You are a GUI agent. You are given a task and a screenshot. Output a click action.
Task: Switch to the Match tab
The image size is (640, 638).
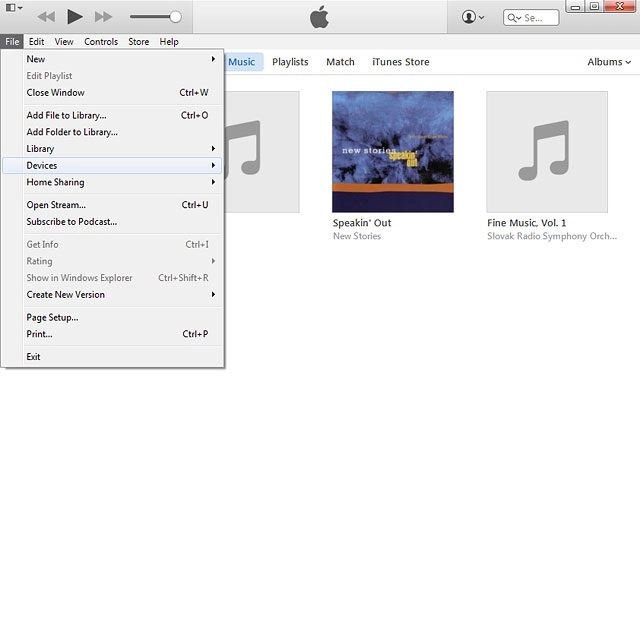click(340, 62)
